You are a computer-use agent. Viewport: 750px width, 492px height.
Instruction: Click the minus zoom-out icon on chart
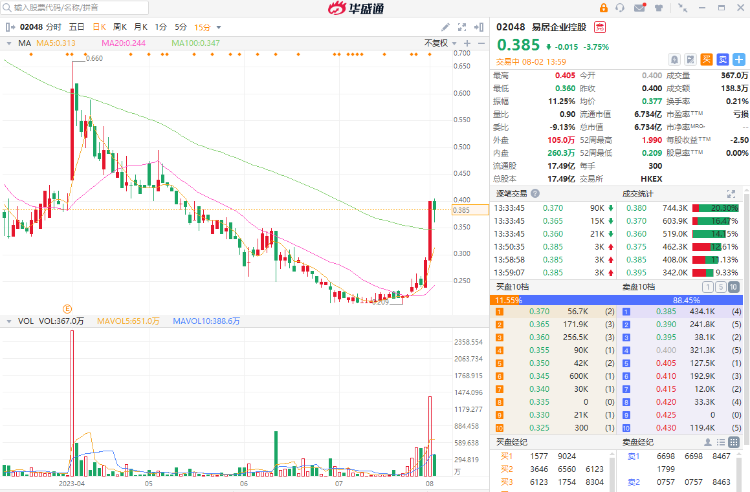481,44
